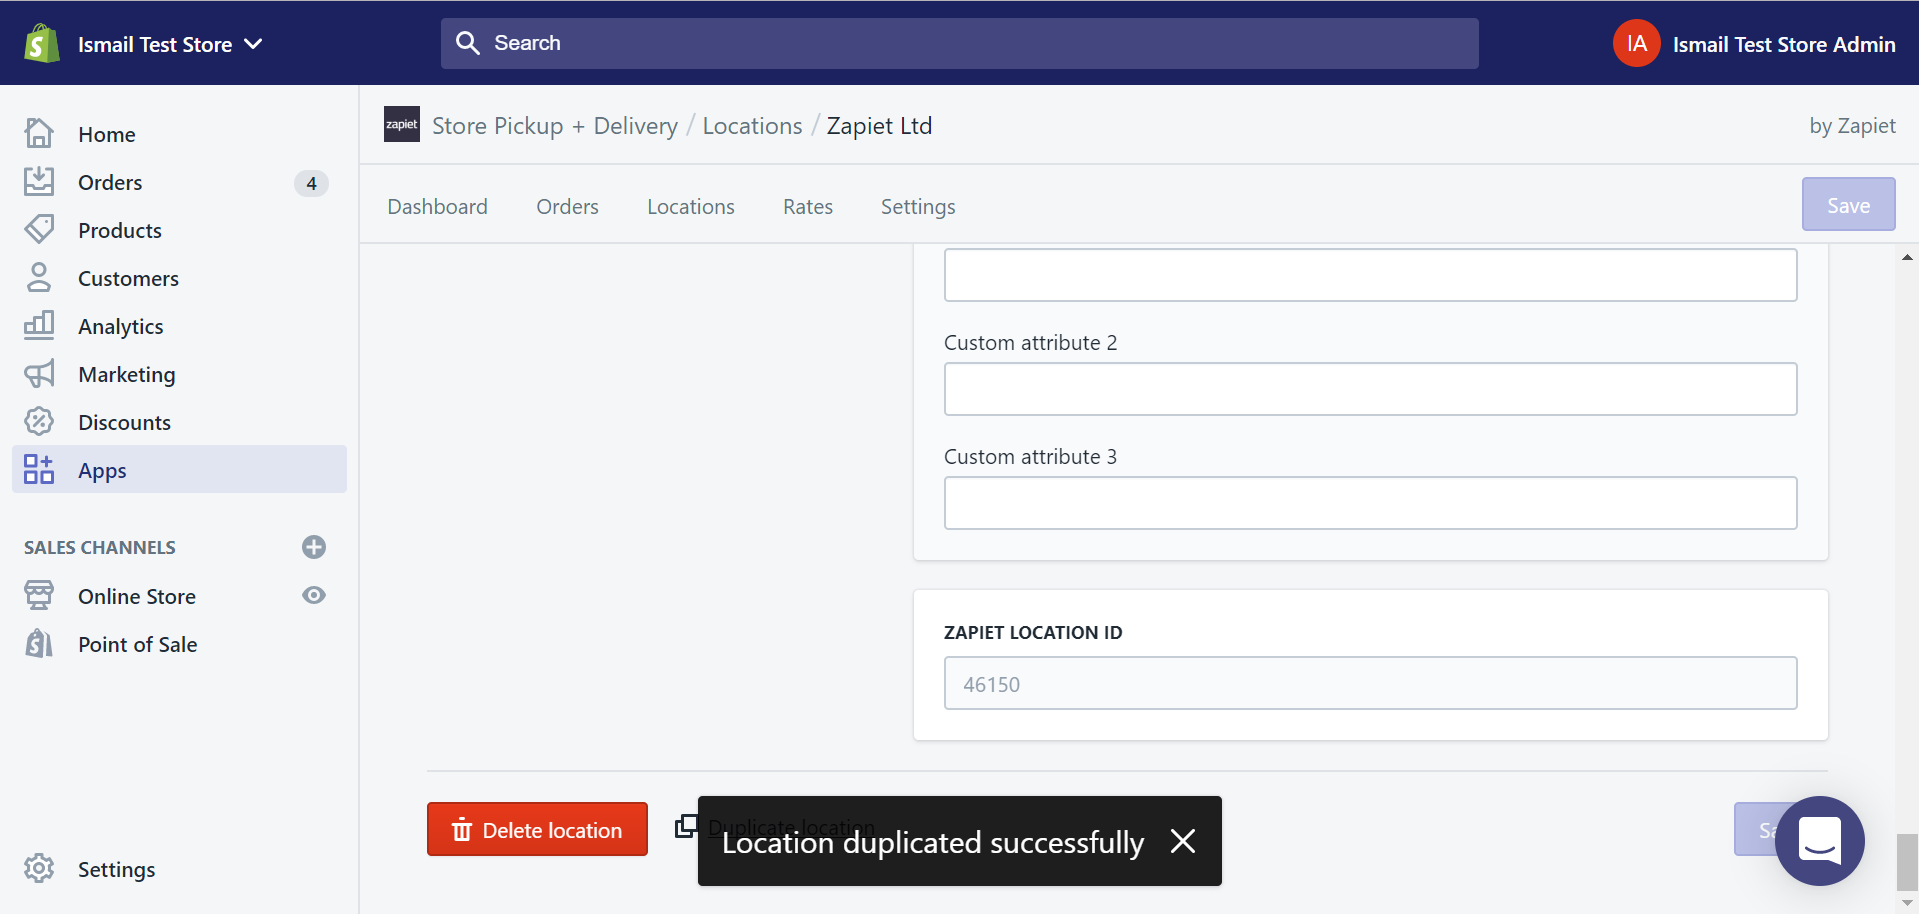Click scrollbar up arrow
Image resolution: width=1919 pixels, height=914 pixels.
1907,257
